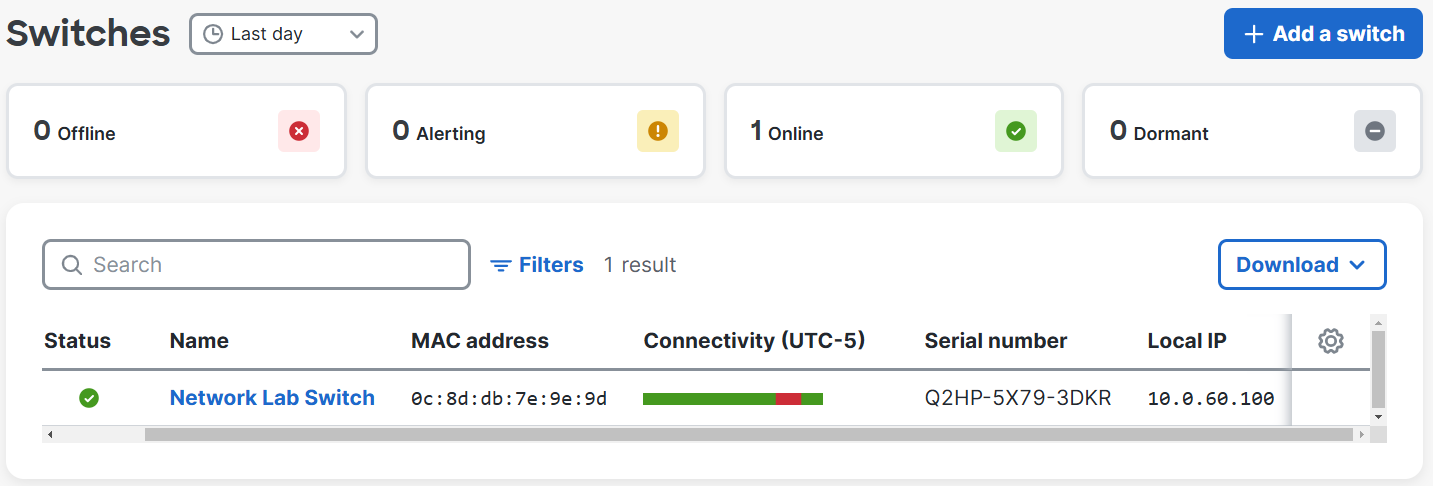Sort by Name column header

(x=199, y=341)
